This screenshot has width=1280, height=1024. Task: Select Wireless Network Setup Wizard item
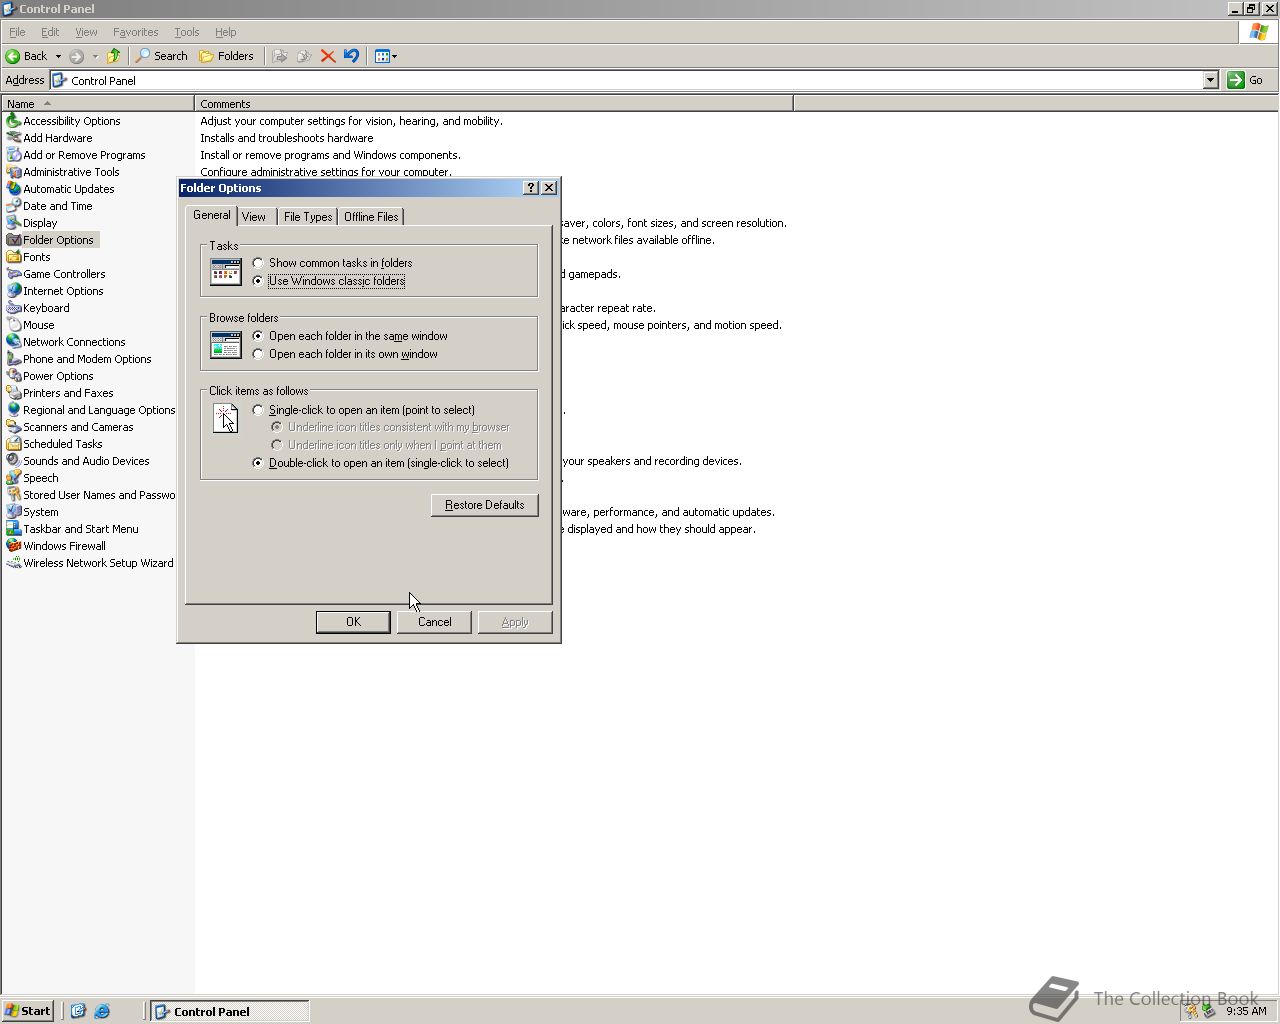[90, 563]
